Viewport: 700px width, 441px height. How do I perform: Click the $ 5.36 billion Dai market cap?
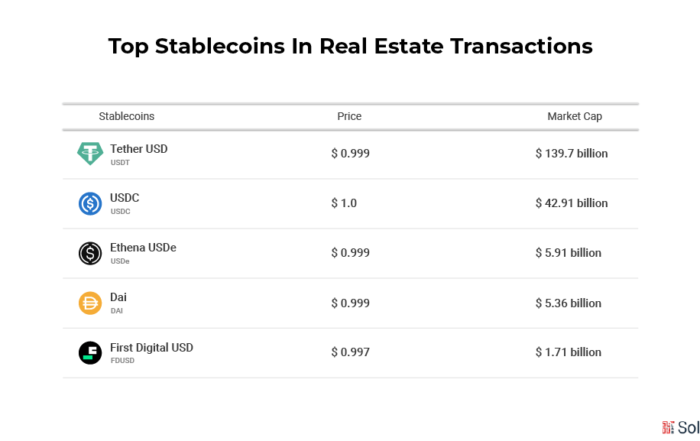point(568,303)
